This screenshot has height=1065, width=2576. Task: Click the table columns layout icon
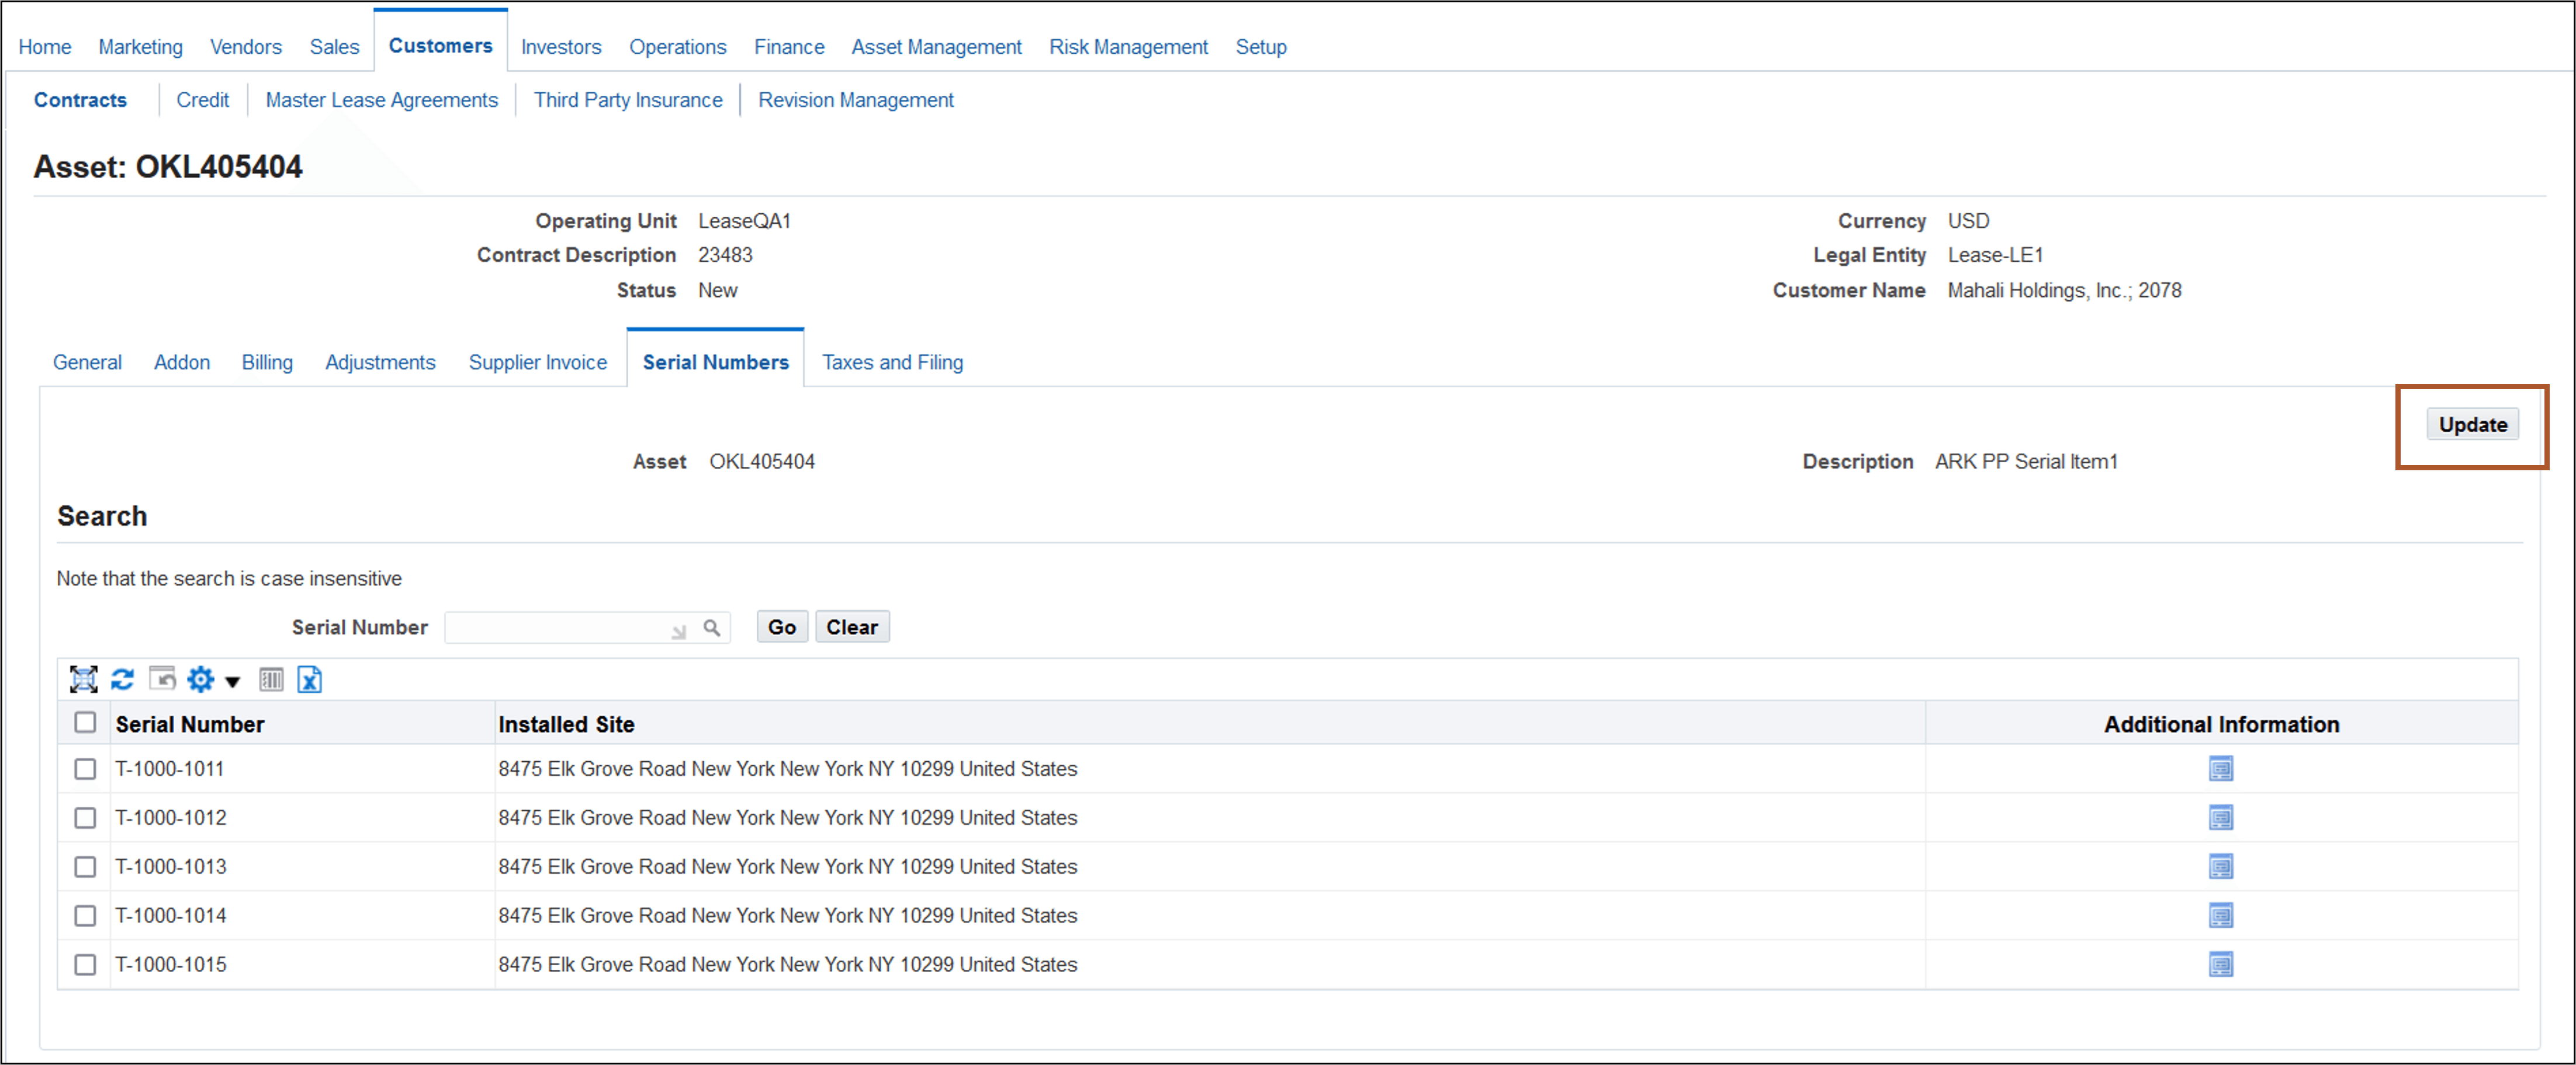(271, 680)
